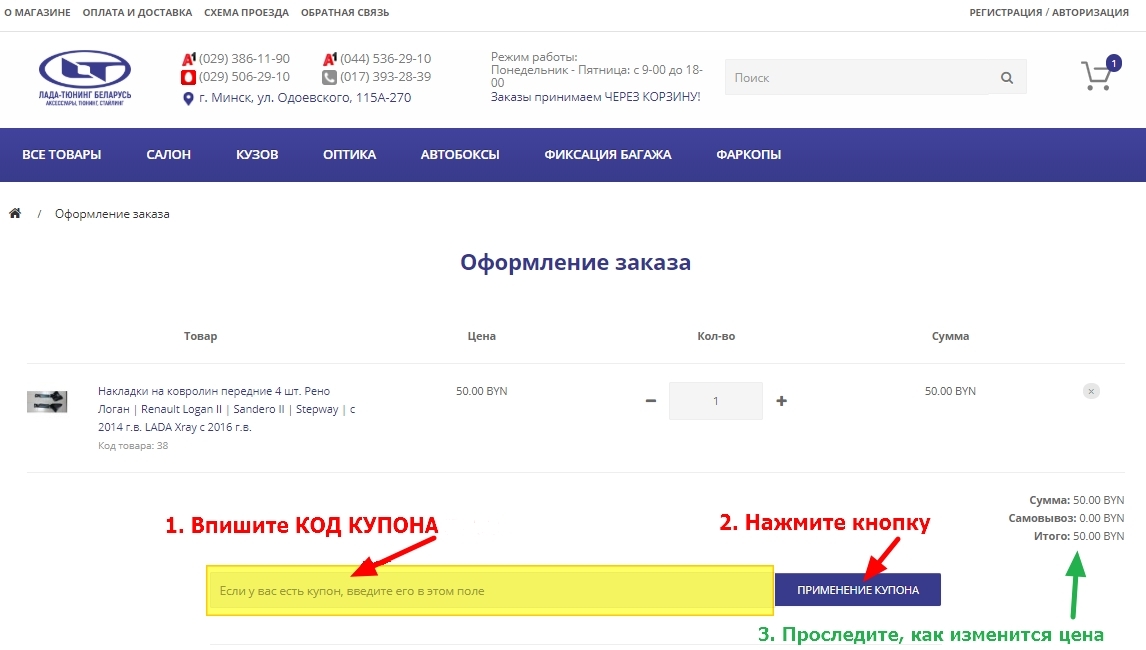
Task: Click the search magnifier icon
Action: [1006, 78]
